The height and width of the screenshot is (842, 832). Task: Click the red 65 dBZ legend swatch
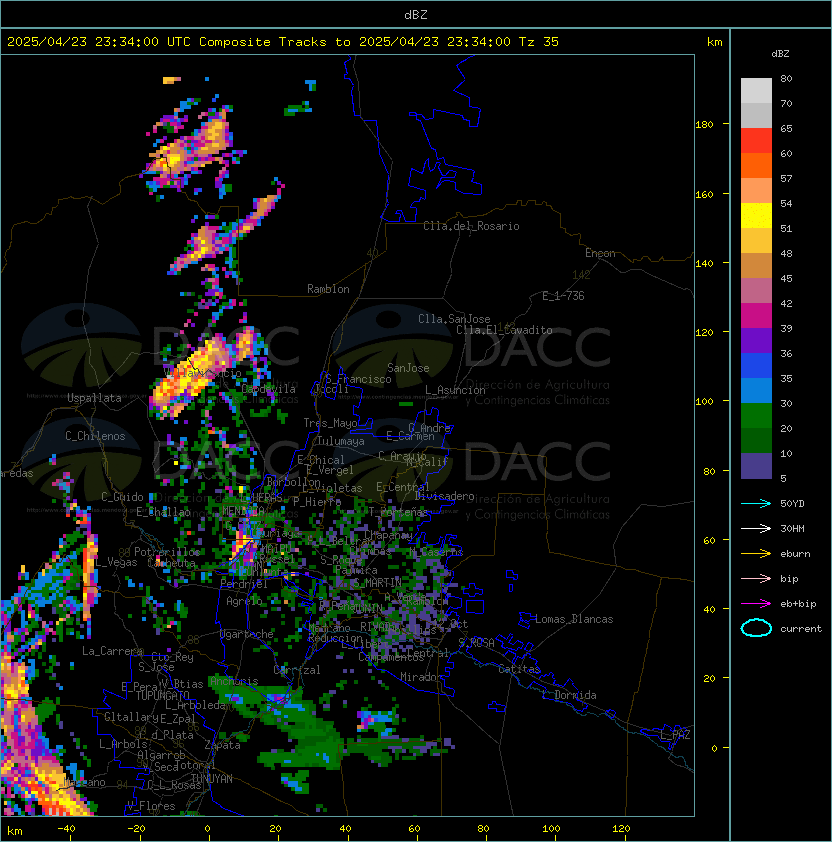[756, 140]
